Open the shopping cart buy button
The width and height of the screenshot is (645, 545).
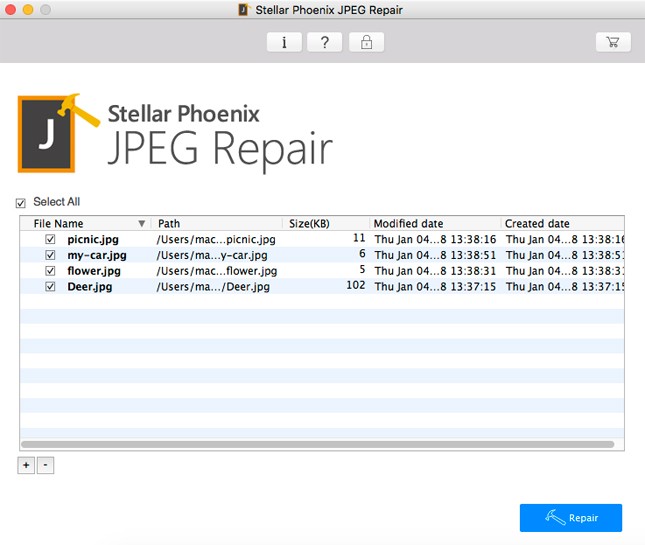tap(613, 42)
